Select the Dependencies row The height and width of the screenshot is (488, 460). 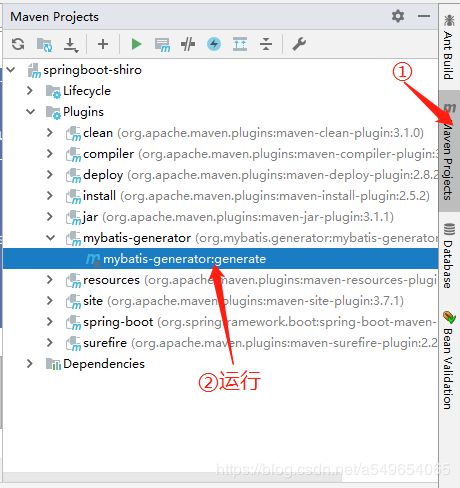pyautogui.click(x=221, y=364)
